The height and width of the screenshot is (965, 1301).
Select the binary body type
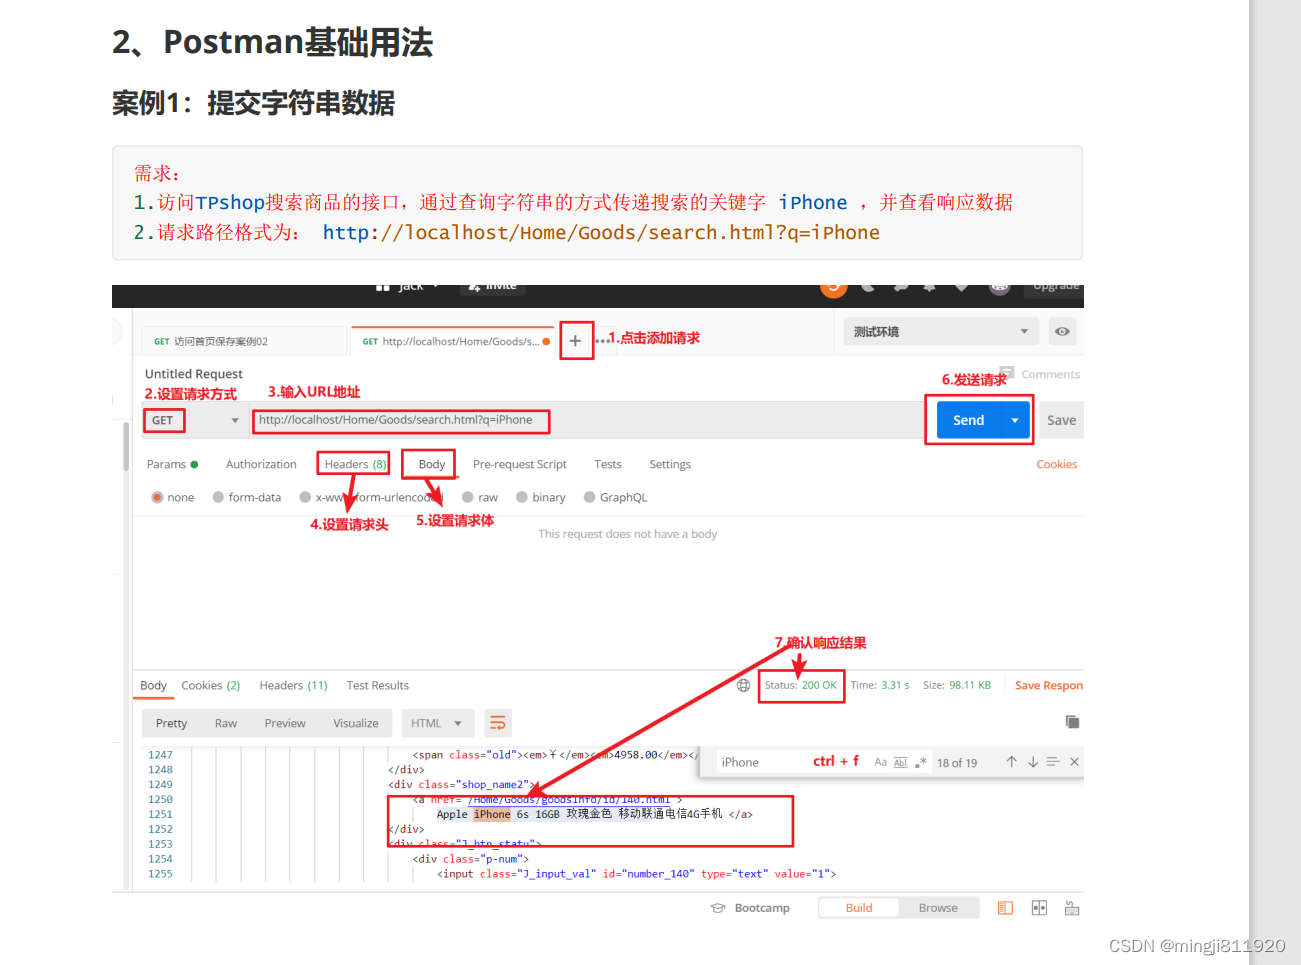[x=521, y=497]
